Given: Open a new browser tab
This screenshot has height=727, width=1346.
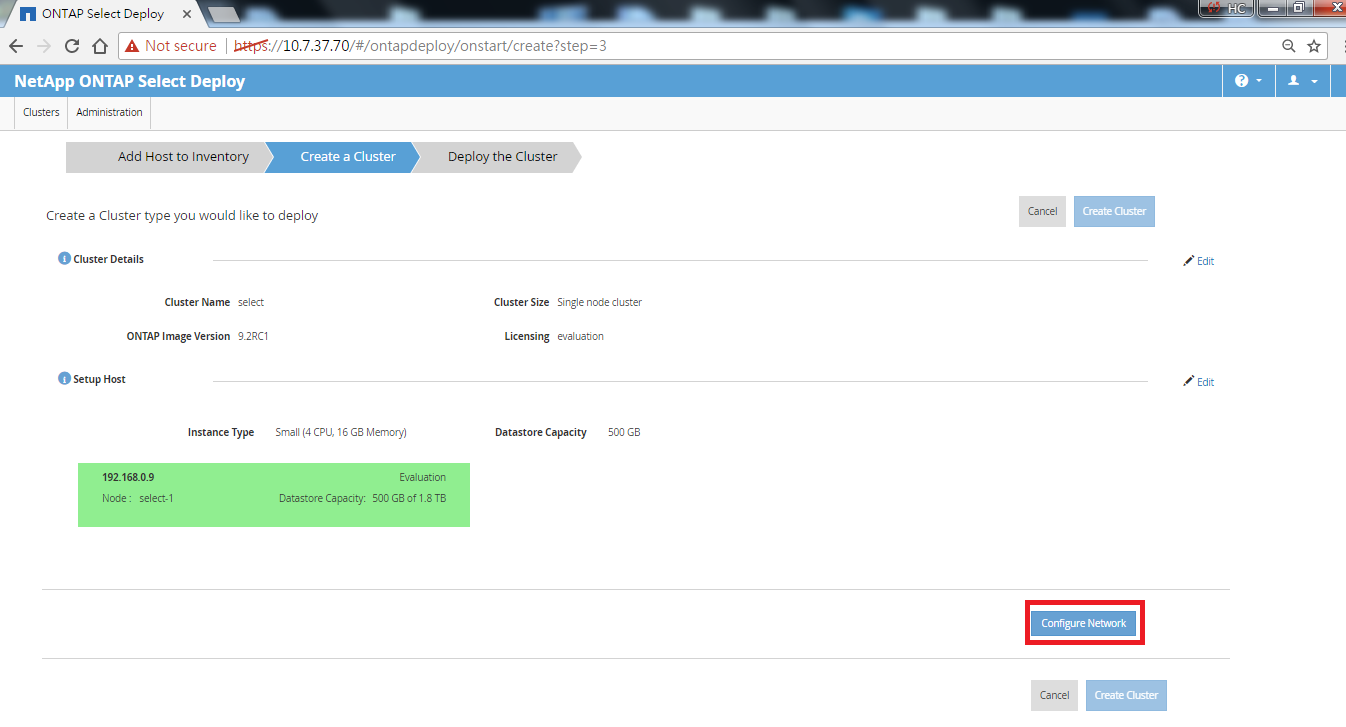Looking at the screenshot, I should [223, 14].
